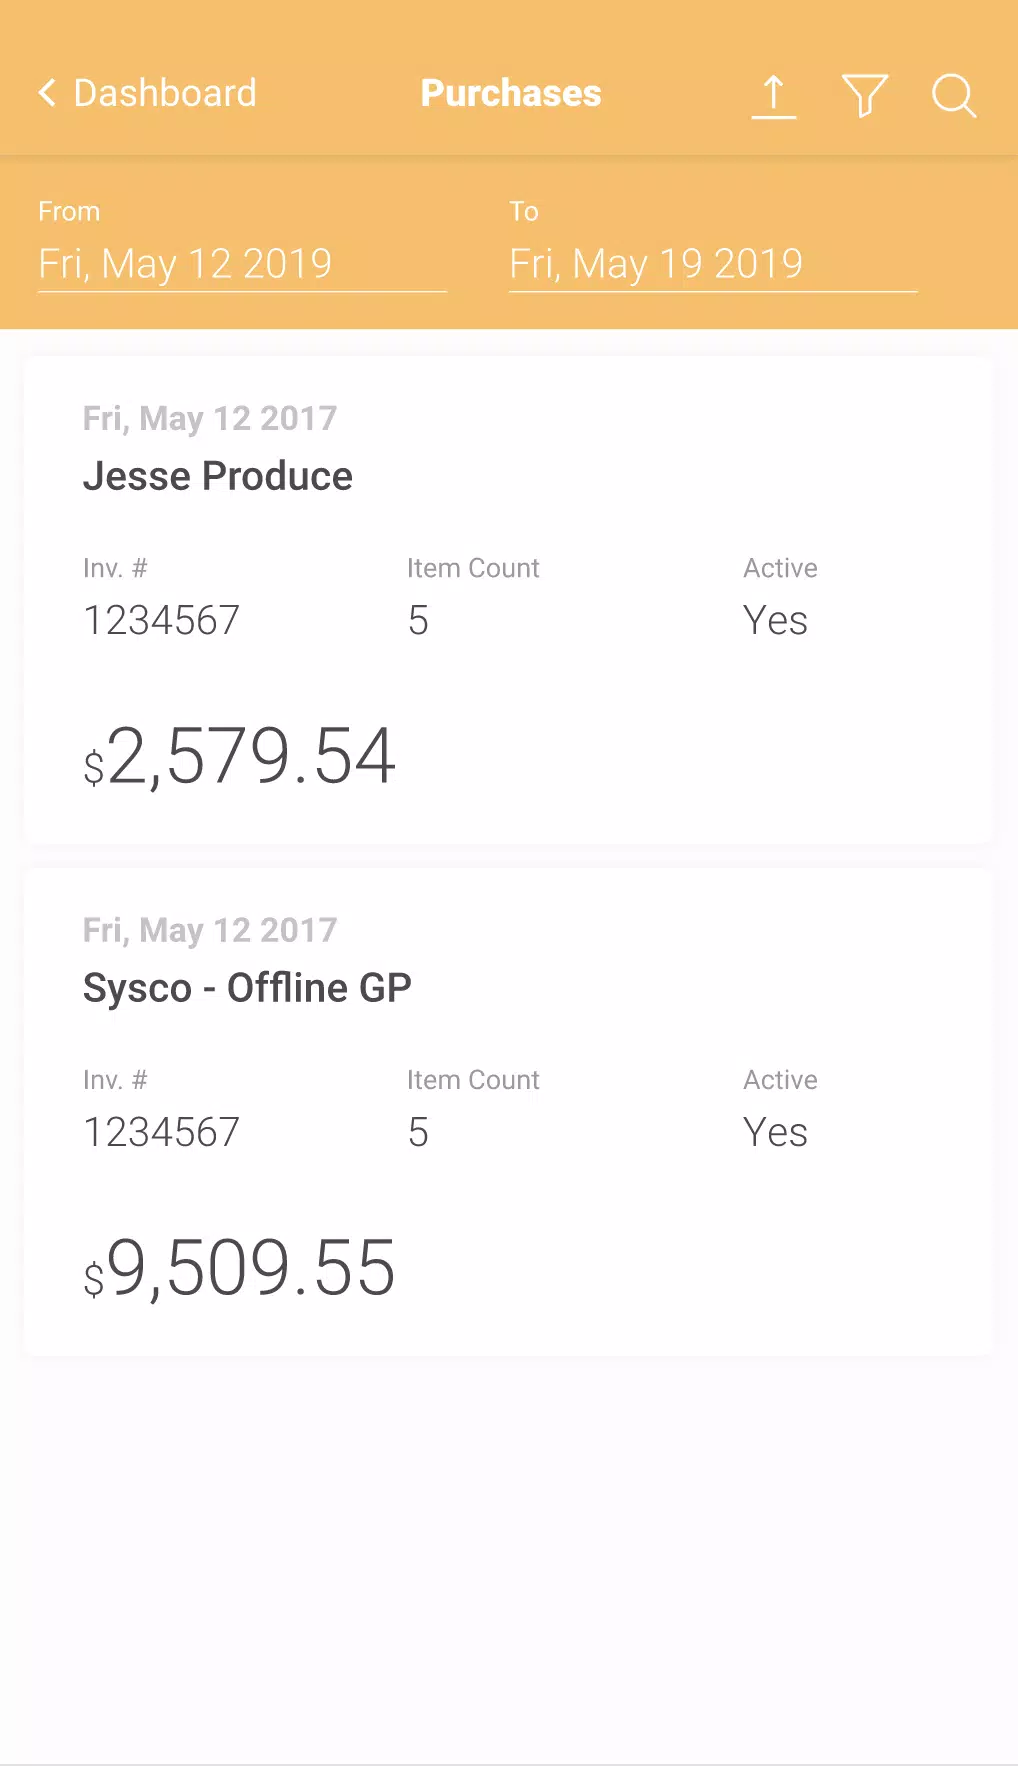The image size is (1018, 1766).
Task: Tap Sysco Active Yes status
Action: [775, 1133]
